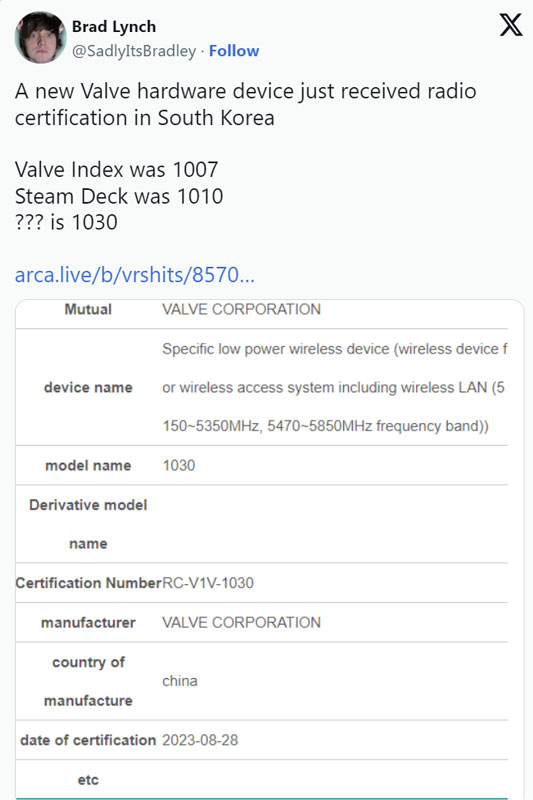Image resolution: width=533 pixels, height=800 pixels.
Task: Click the ??? is 1030 line
Action: (66, 222)
